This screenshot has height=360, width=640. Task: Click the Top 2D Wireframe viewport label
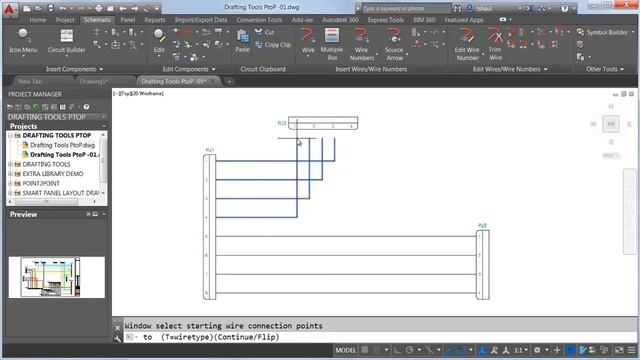point(138,93)
